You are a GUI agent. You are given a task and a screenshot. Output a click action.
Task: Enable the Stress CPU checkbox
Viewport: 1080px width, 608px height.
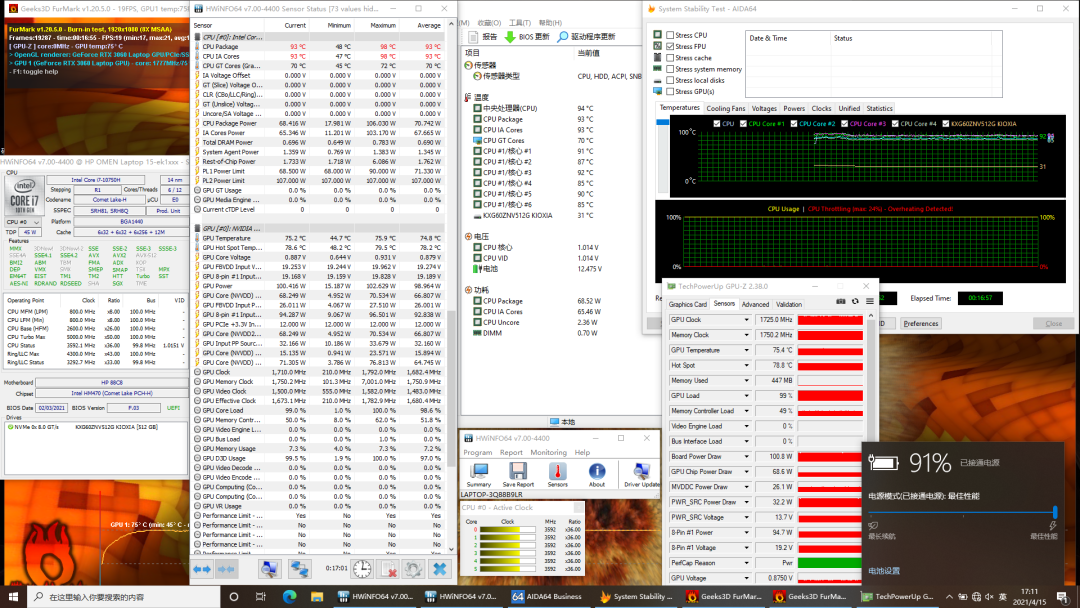point(670,35)
